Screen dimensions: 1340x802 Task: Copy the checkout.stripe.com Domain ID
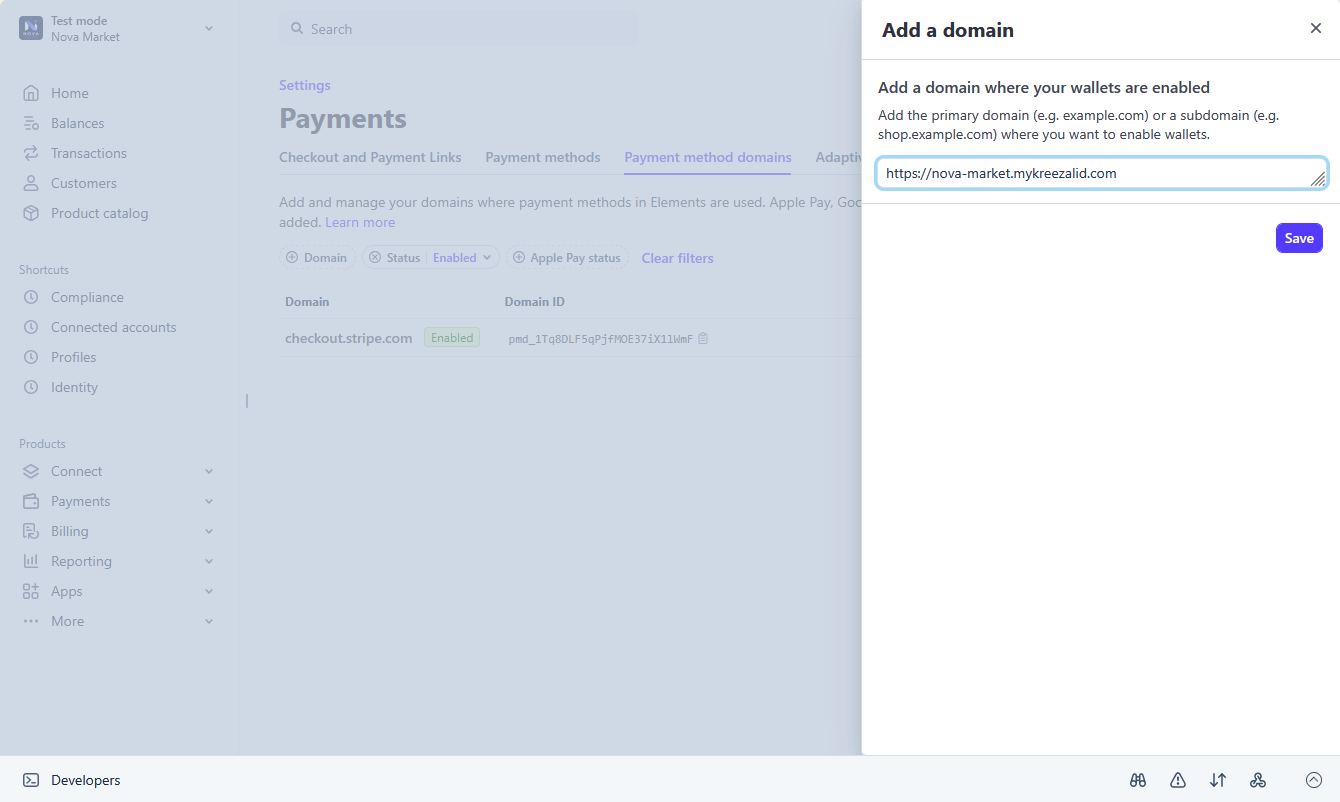pos(703,338)
